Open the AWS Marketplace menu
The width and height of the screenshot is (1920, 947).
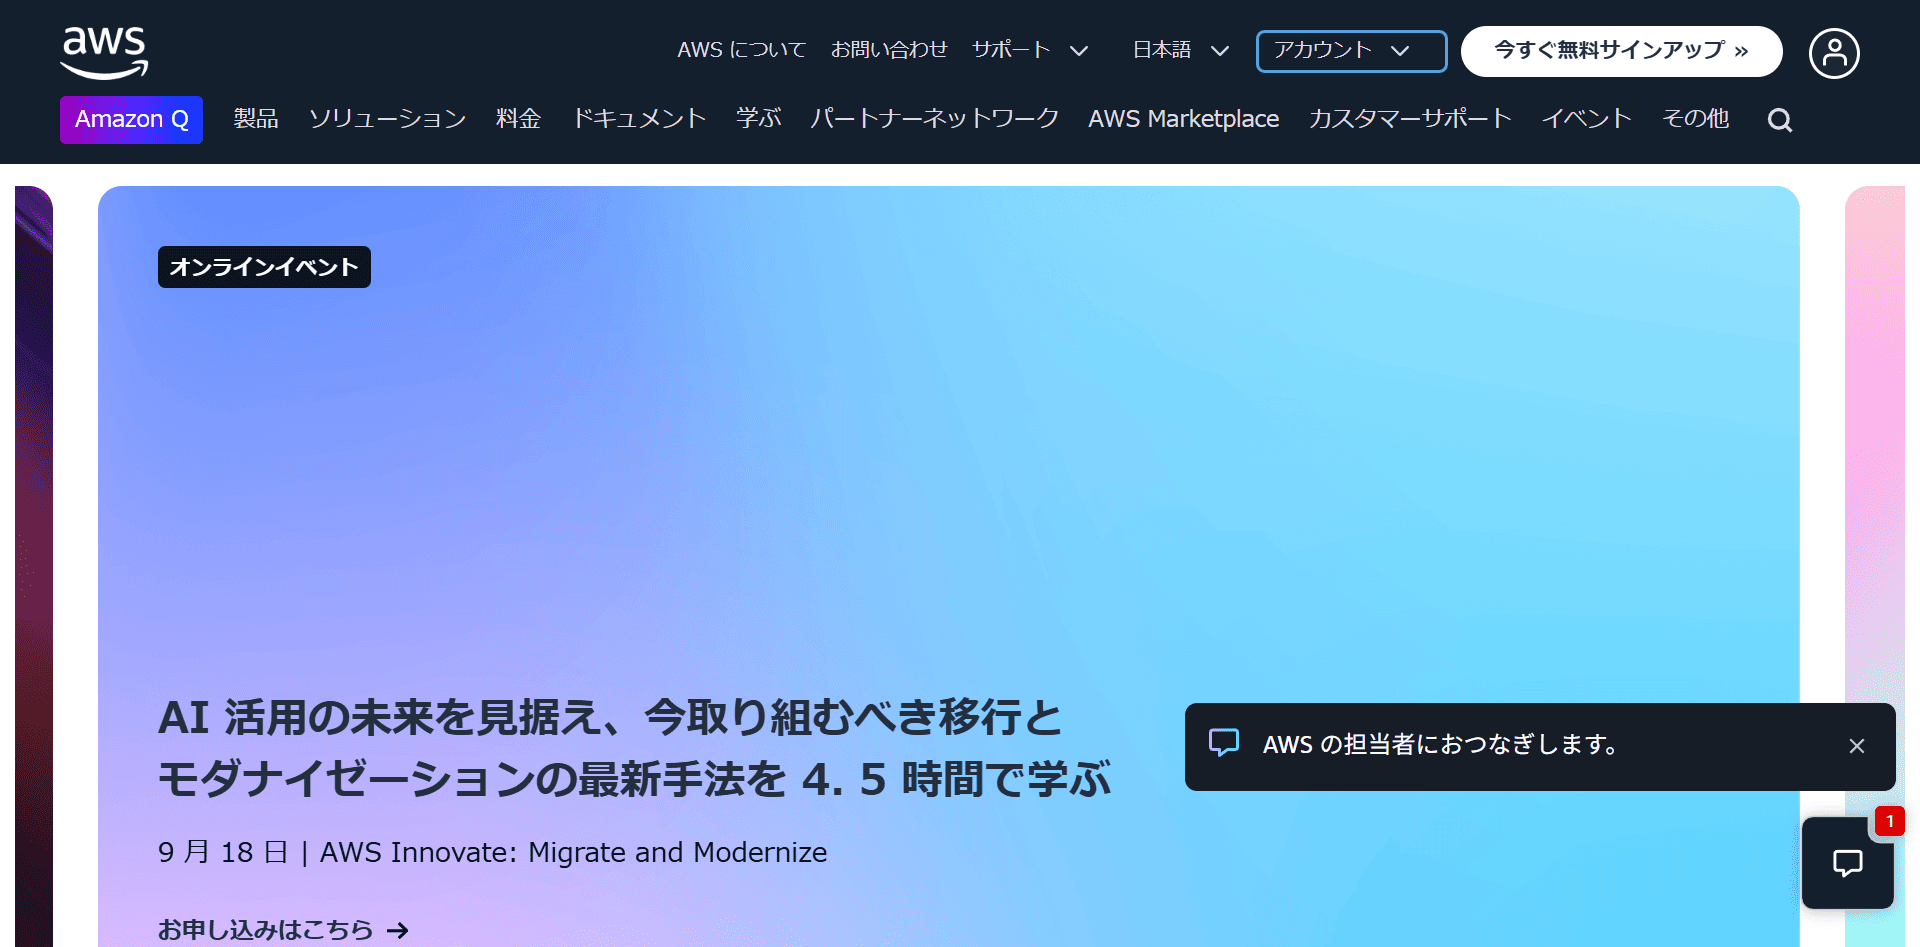(1184, 119)
